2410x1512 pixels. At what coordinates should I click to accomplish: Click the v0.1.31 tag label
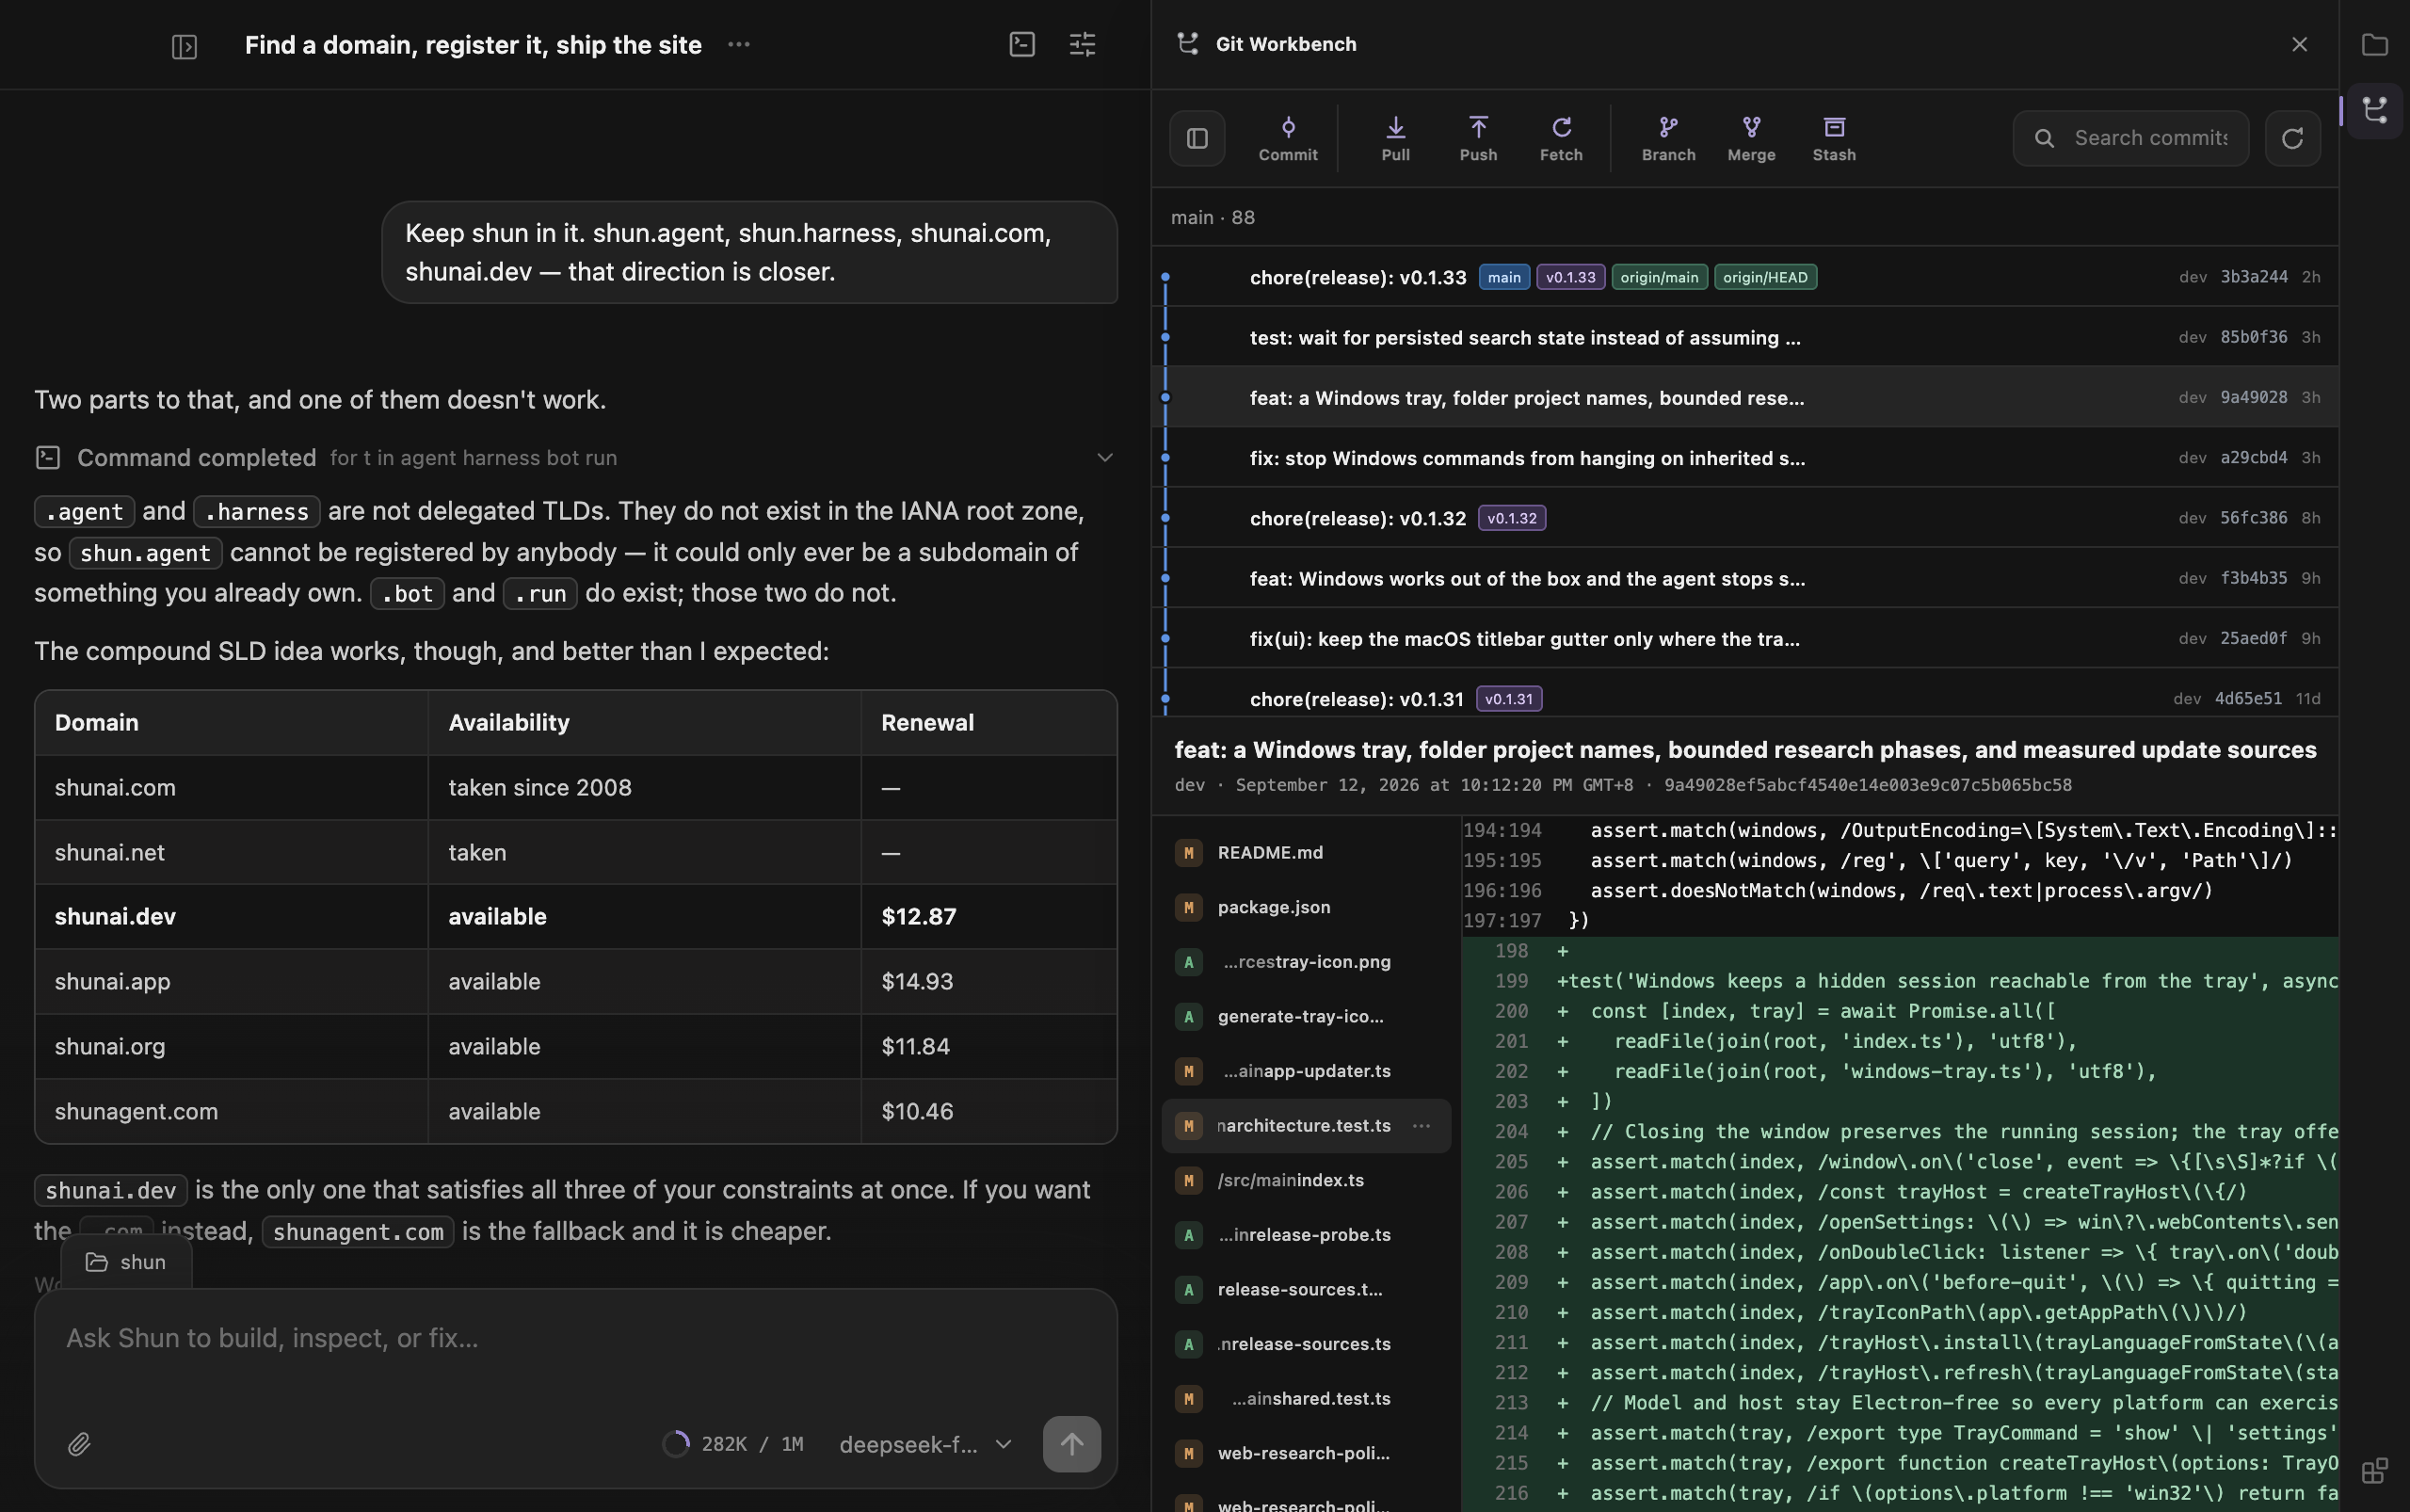[1508, 698]
